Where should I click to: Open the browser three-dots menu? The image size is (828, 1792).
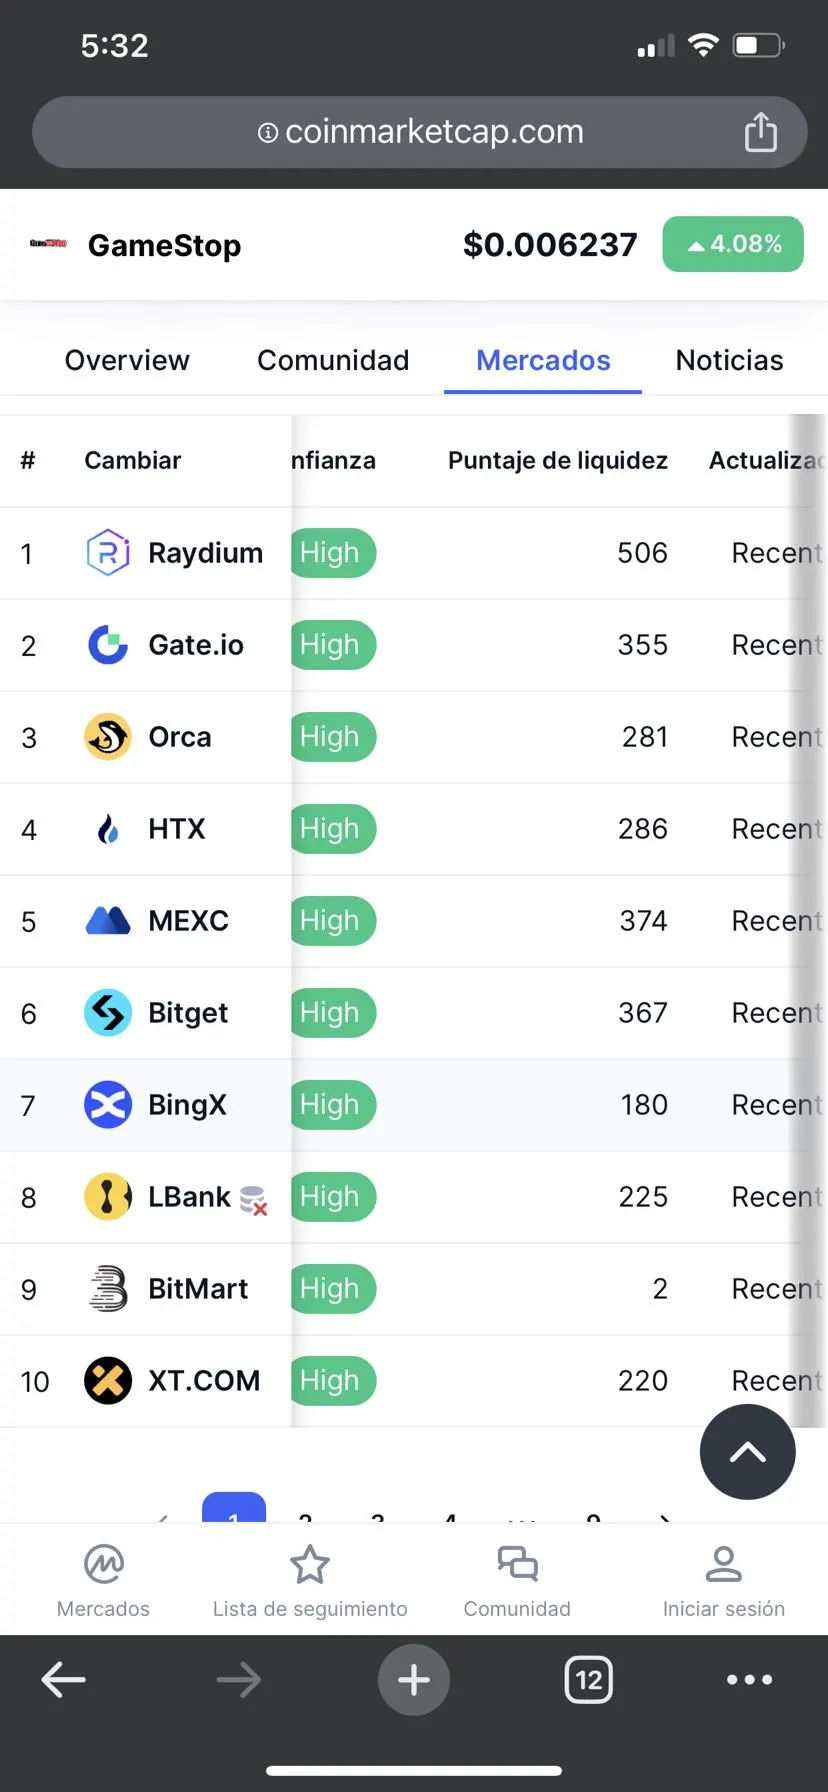750,1680
